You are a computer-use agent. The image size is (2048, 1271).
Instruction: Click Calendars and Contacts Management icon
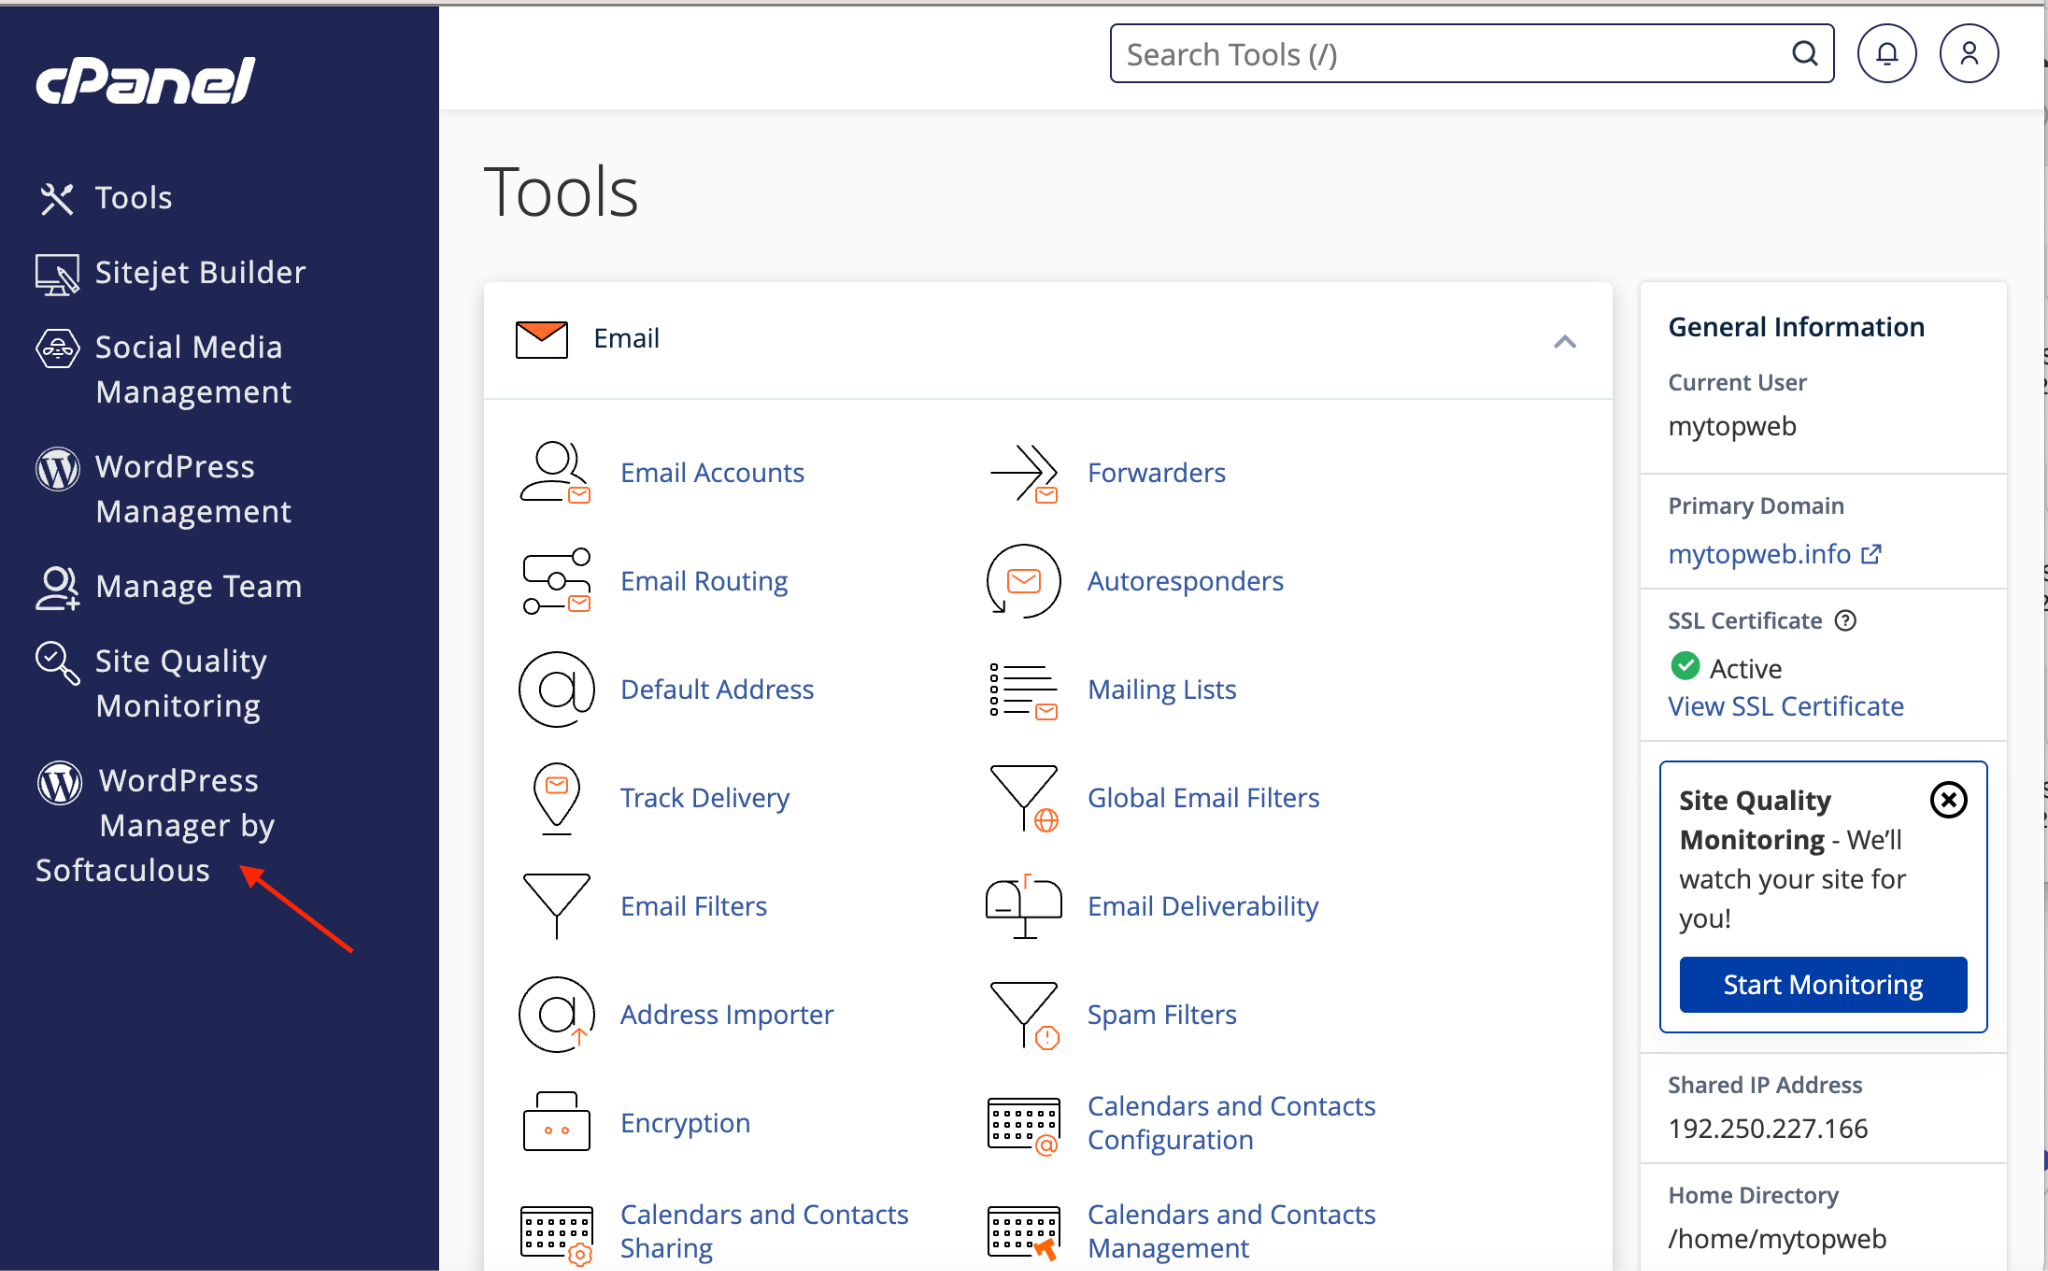pyautogui.click(x=1023, y=1233)
